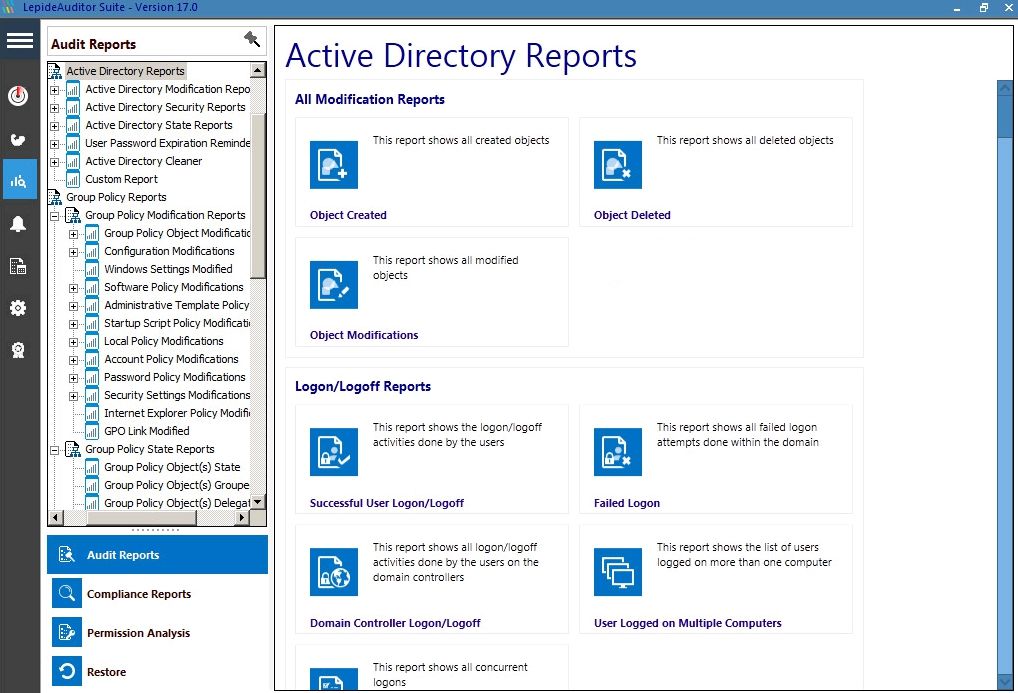Open the building-document icon in sidebar
The width and height of the screenshot is (1018, 693).
click(18, 266)
